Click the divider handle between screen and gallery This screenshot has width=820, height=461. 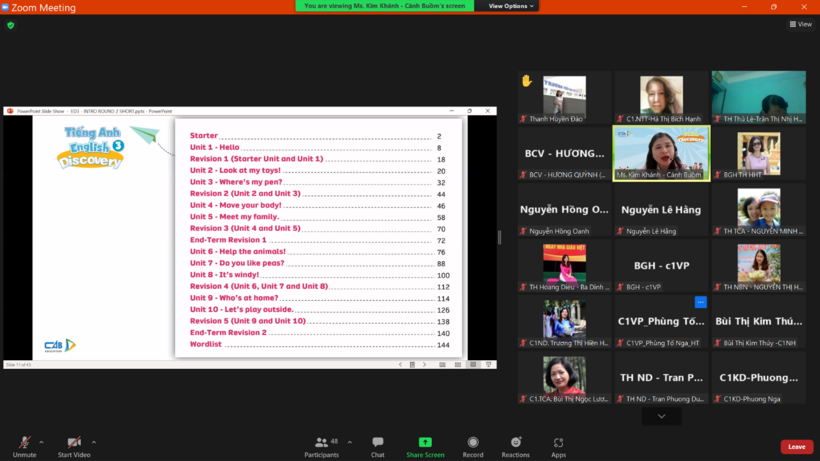[x=500, y=238]
